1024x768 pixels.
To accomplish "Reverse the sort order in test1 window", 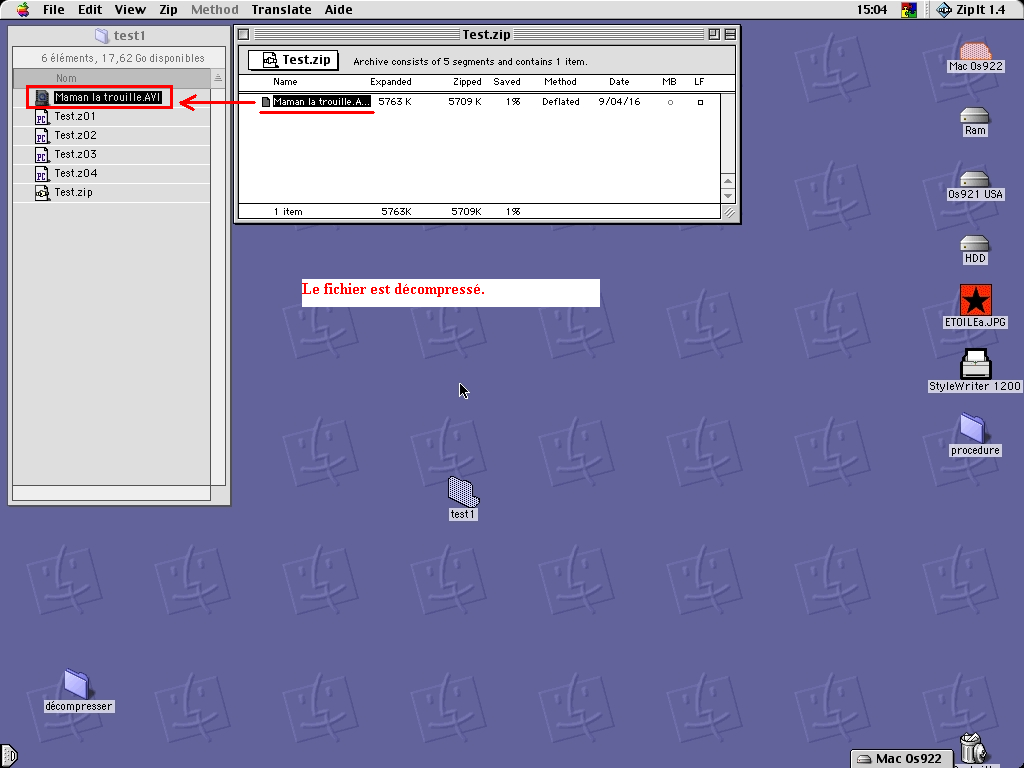I will [218, 78].
